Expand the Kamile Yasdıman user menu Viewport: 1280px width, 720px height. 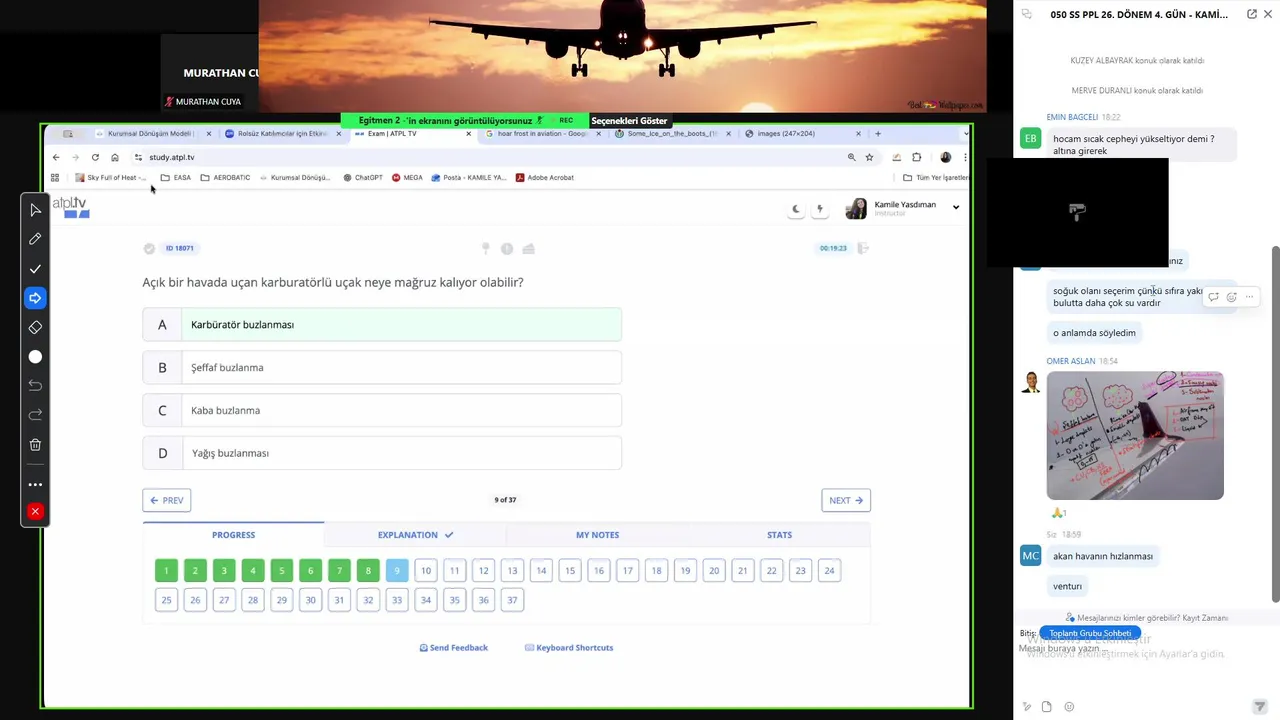tap(956, 207)
